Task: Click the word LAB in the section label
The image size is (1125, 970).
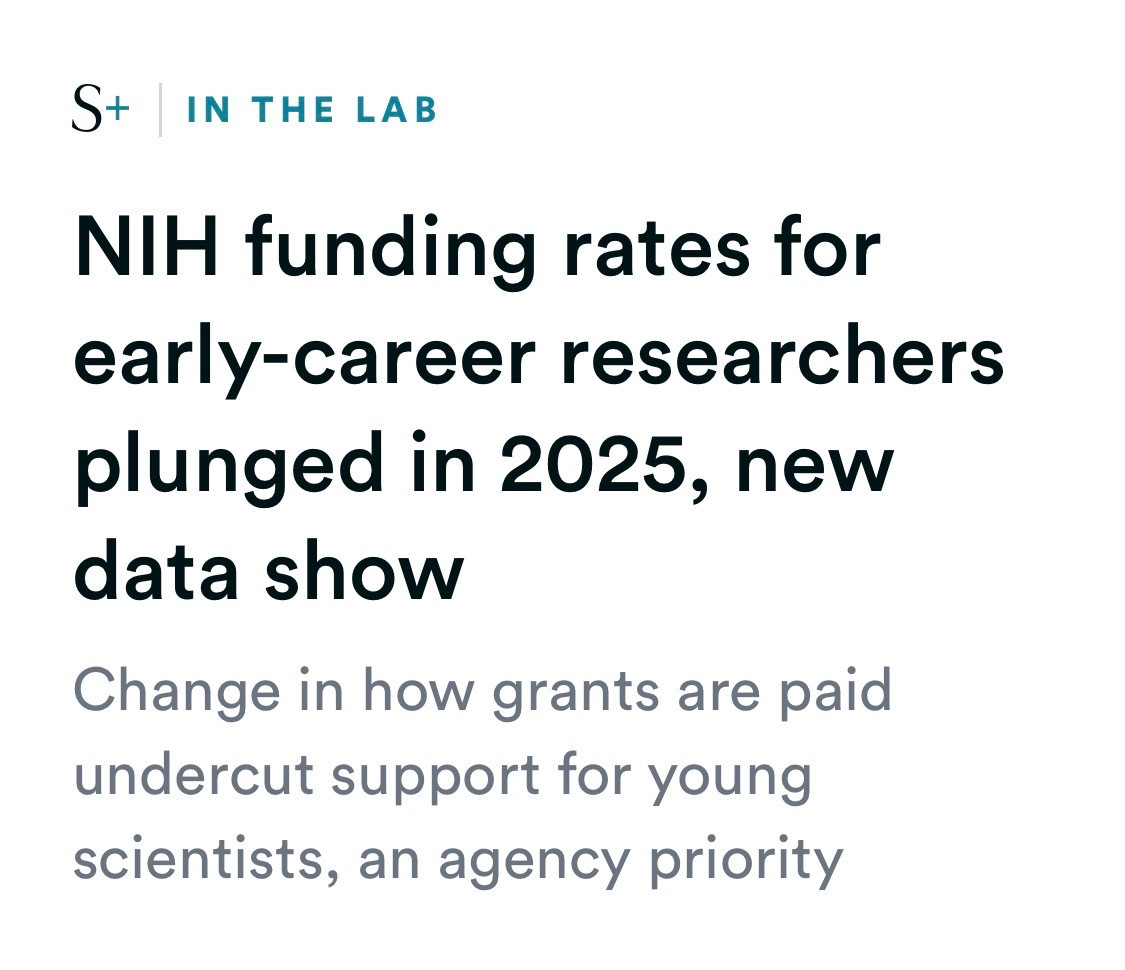Action: pos(397,110)
